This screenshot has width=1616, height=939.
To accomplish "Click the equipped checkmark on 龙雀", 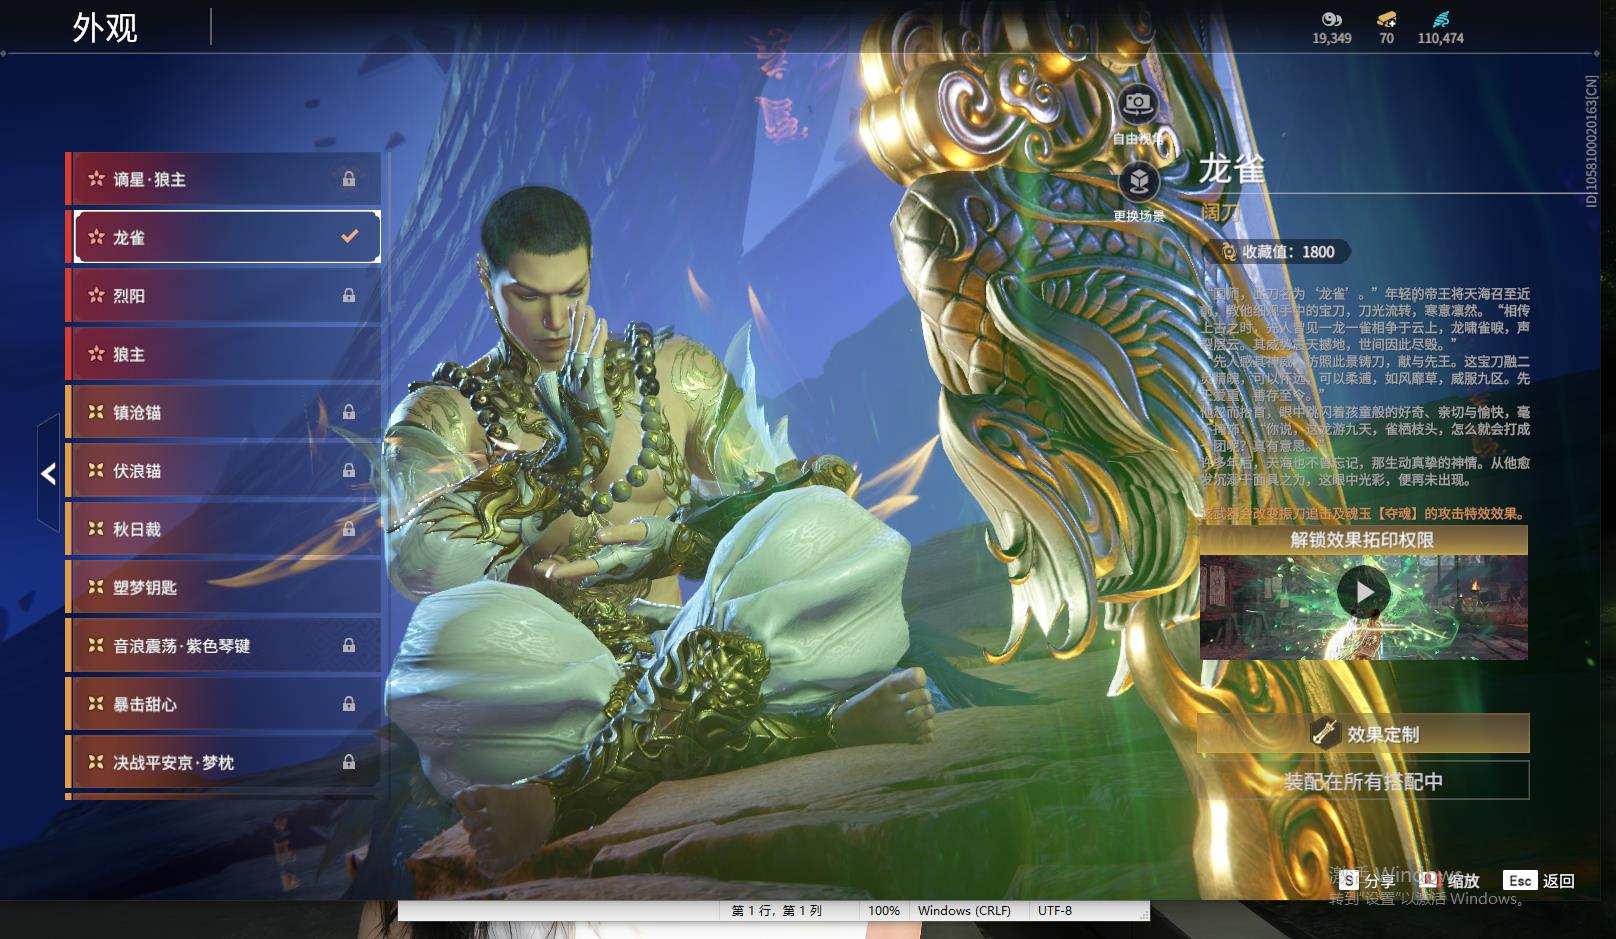I will click(x=350, y=237).
